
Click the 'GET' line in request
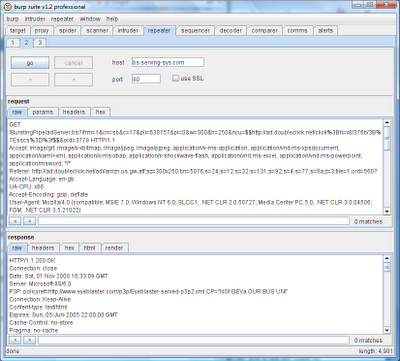[15, 124]
